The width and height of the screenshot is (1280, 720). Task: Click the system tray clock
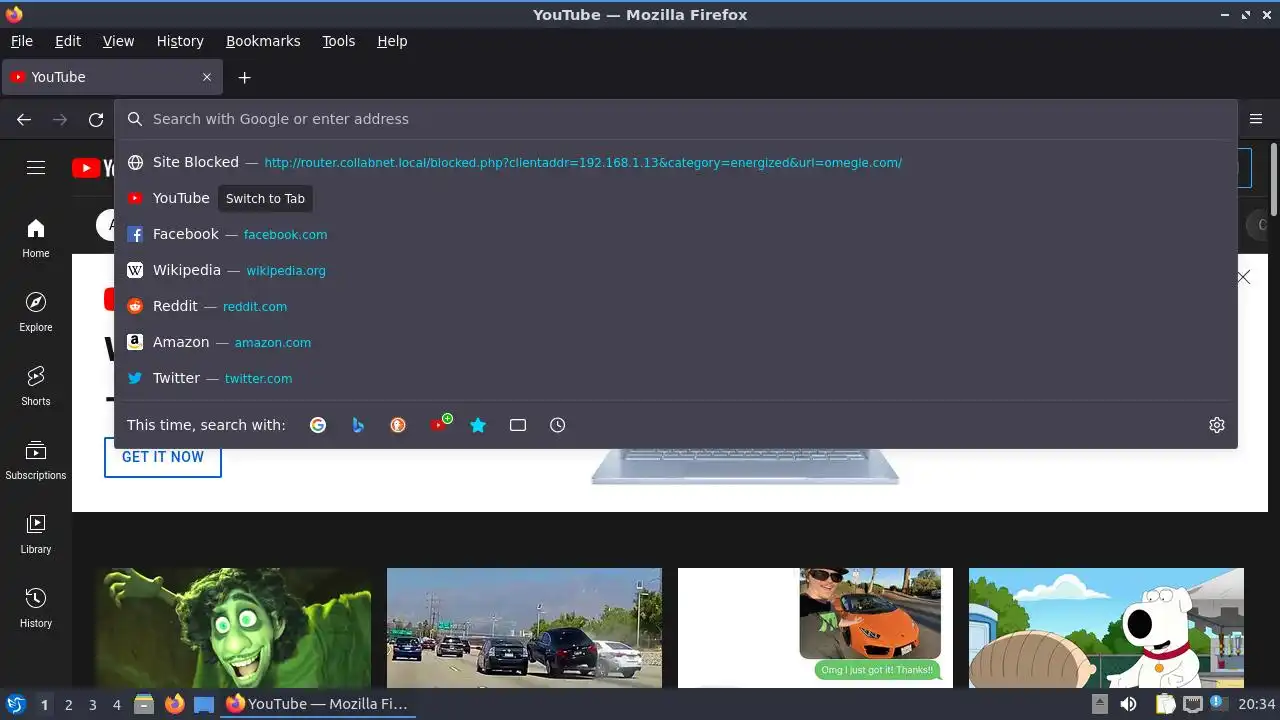1257,704
